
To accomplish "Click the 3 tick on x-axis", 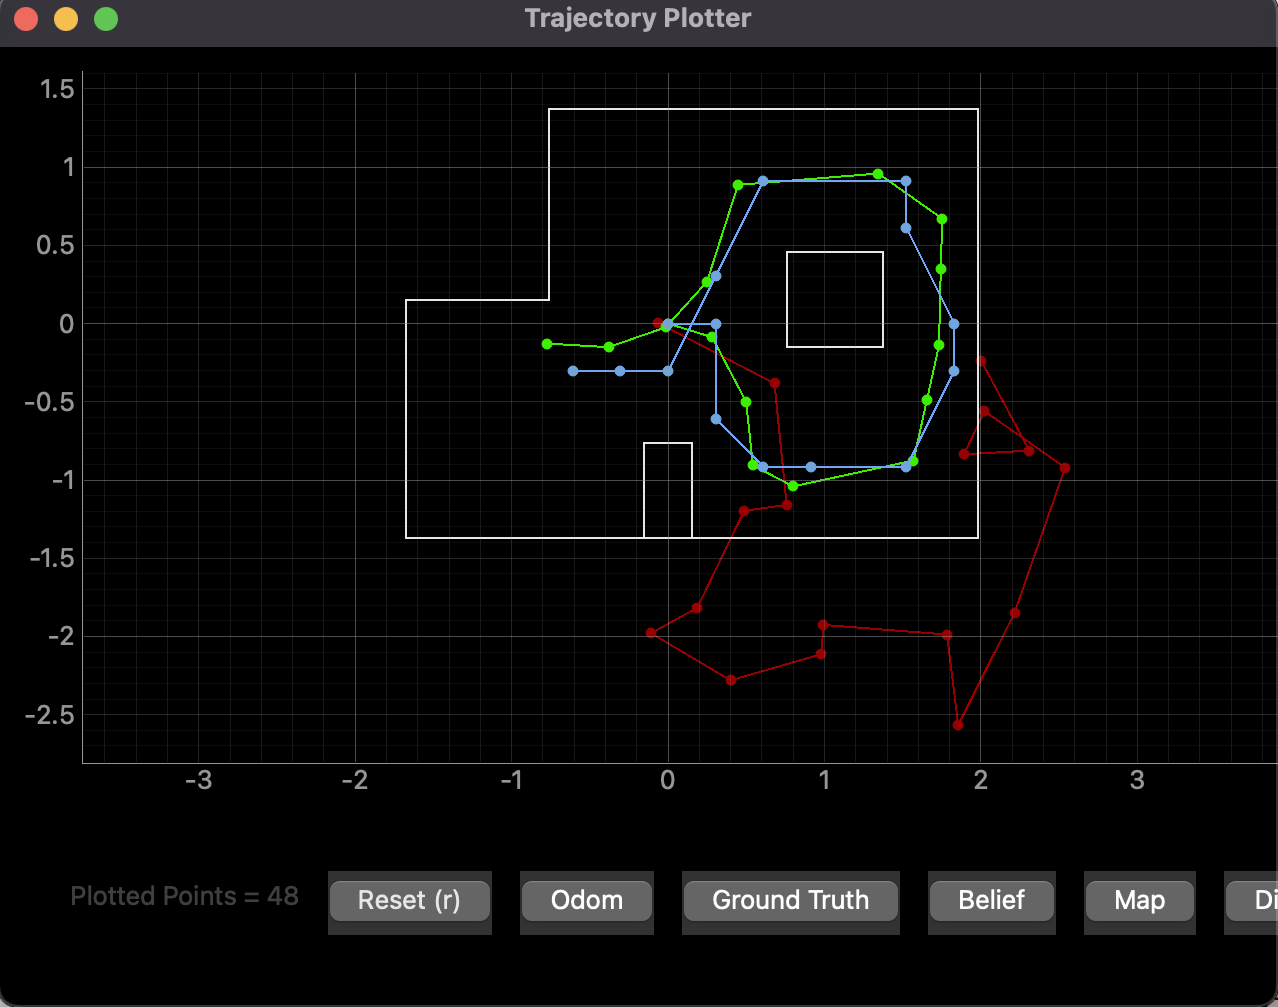I will click(1137, 781).
